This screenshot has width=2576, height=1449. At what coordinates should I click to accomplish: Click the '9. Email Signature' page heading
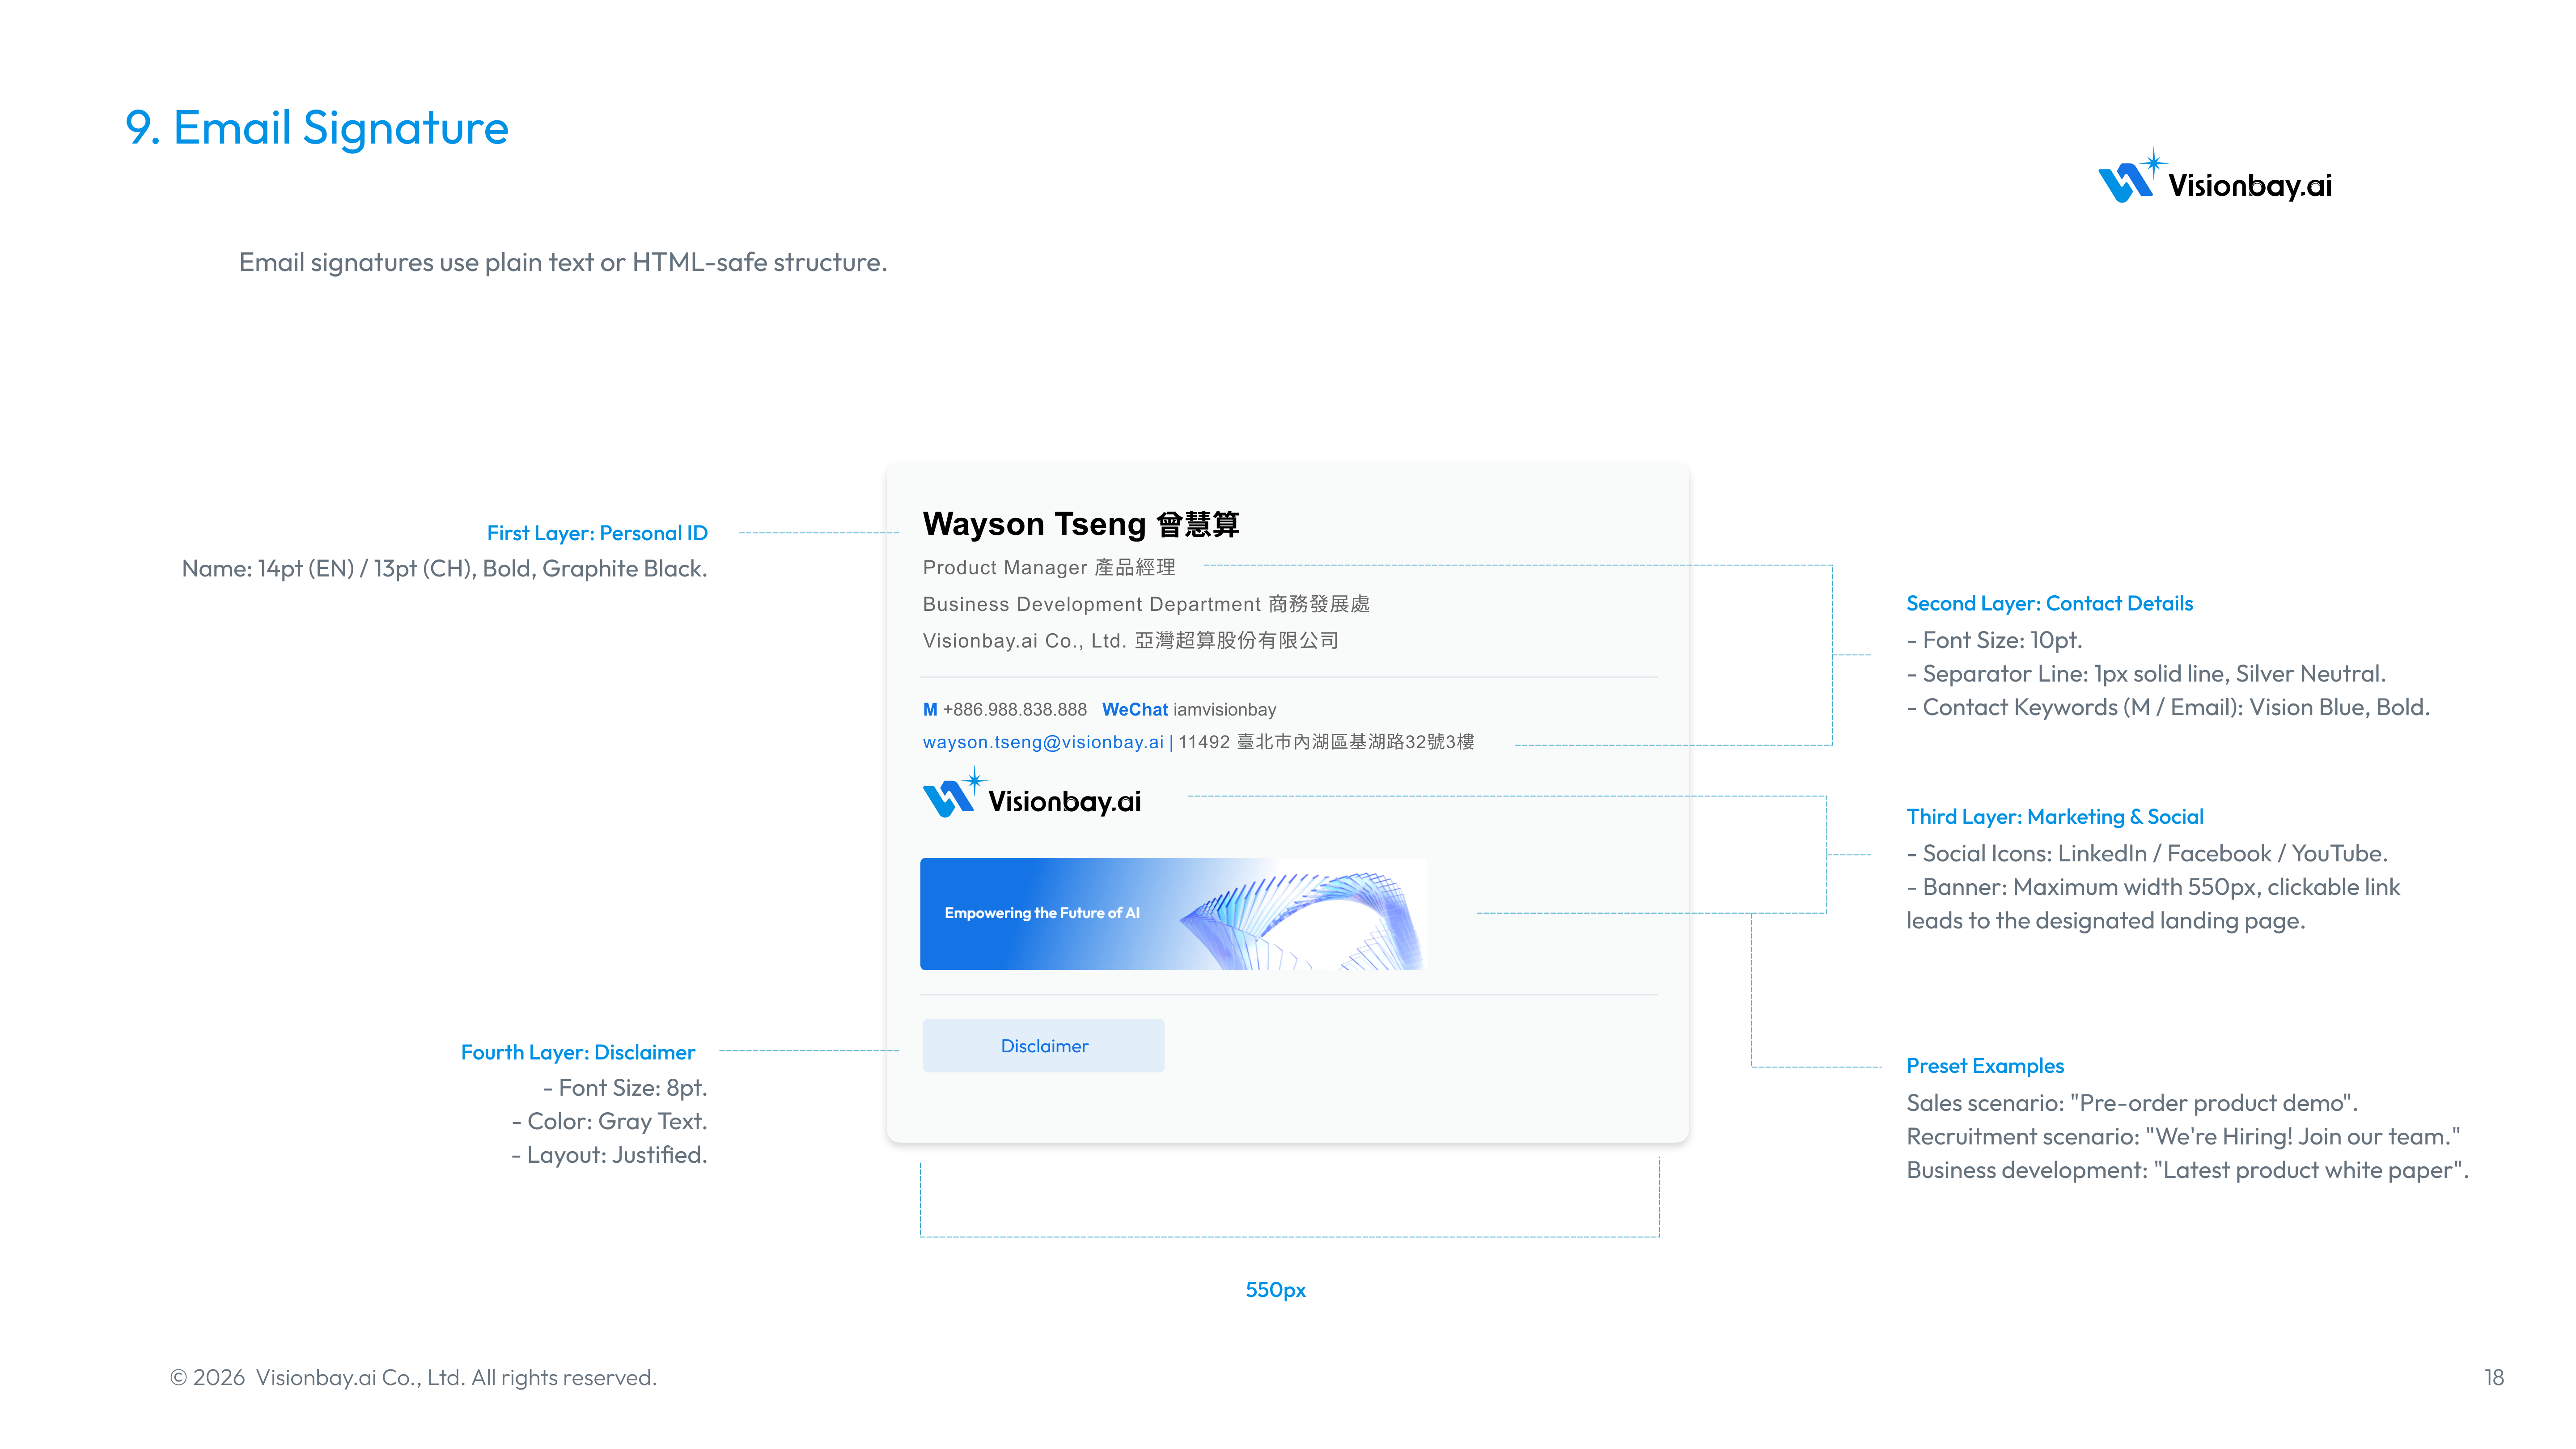click(317, 128)
